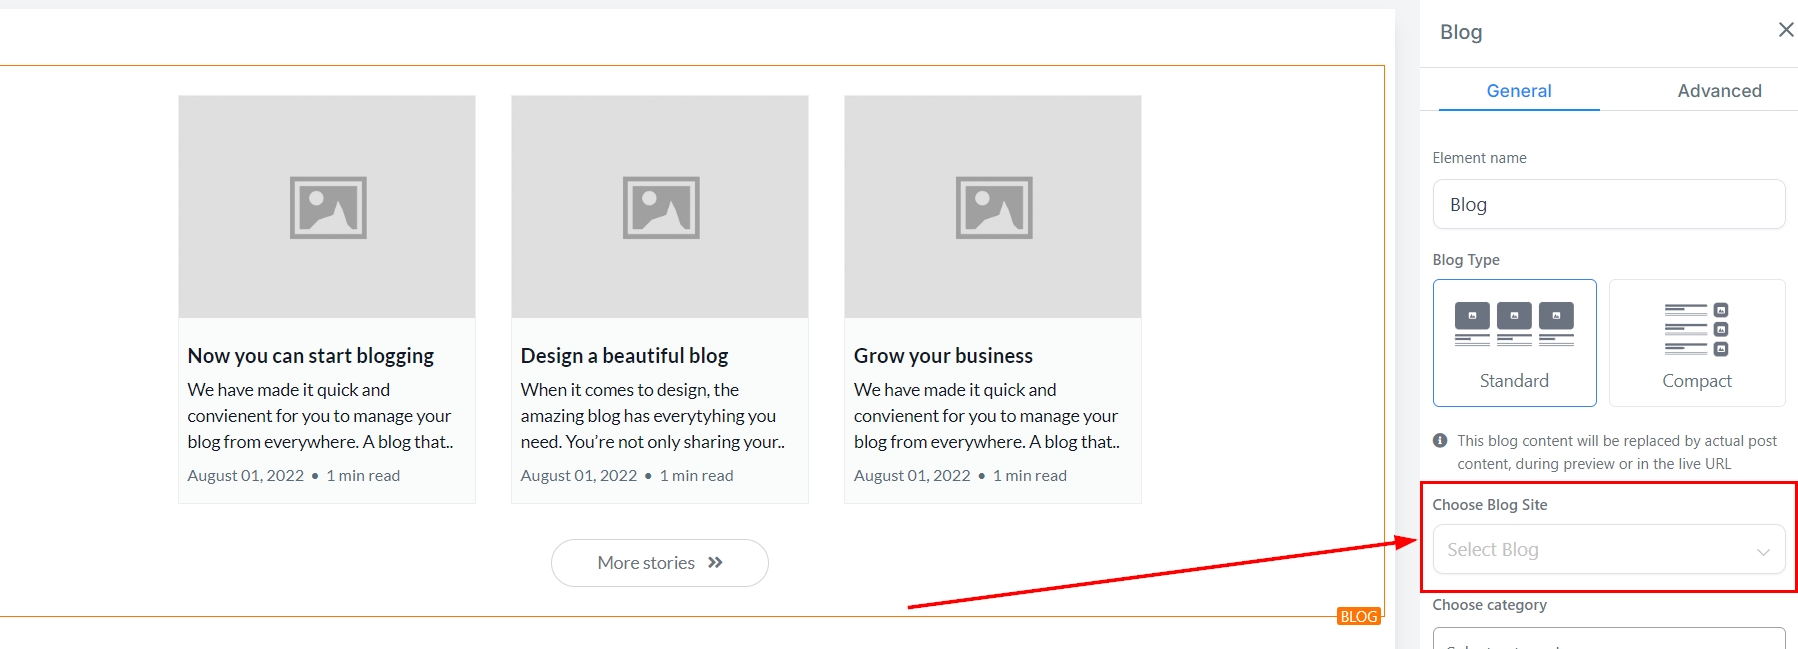
Task: Click the second card's August 01, 2022 date
Action: pos(578,476)
